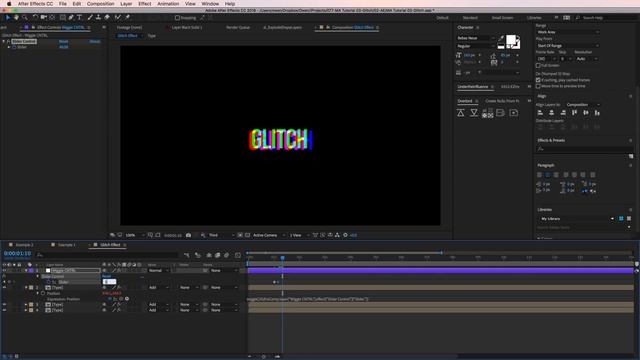
Task: Enable the Snapping checkbox
Action: (177, 18)
